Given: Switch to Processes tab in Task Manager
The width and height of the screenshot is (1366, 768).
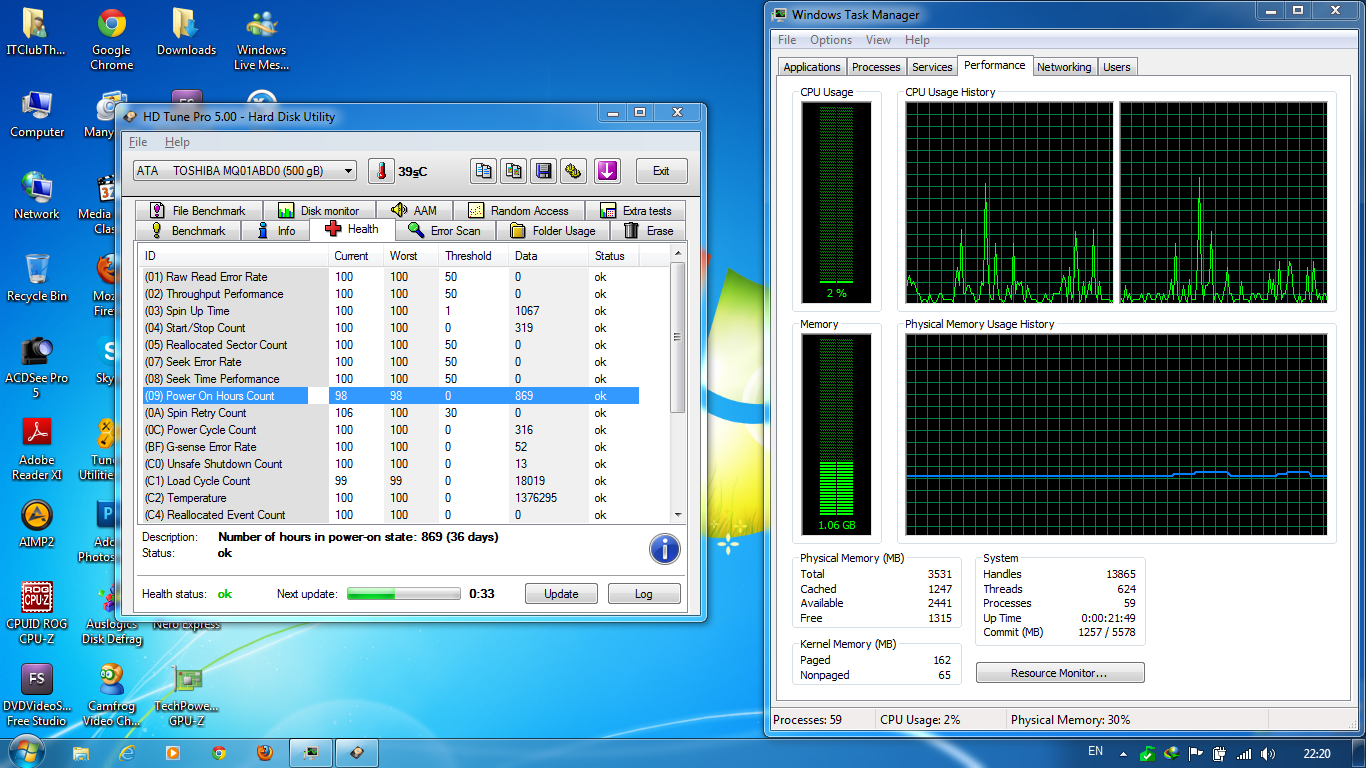Looking at the screenshot, I should pyautogui.click(x=876, y=67).
